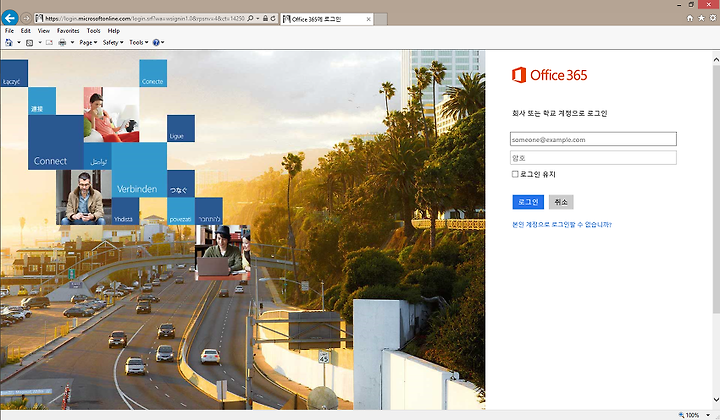The height and width of the screenshot is (420, 720).
Task: Click the woman drinking coffee photo tile
Action: [x=112, y=115]
